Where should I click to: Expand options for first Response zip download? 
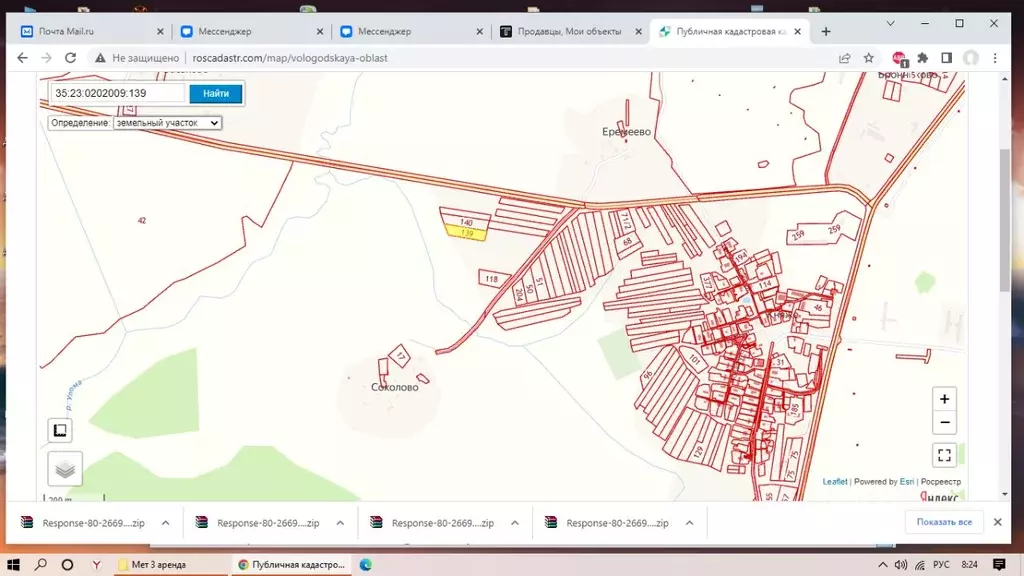166,523
